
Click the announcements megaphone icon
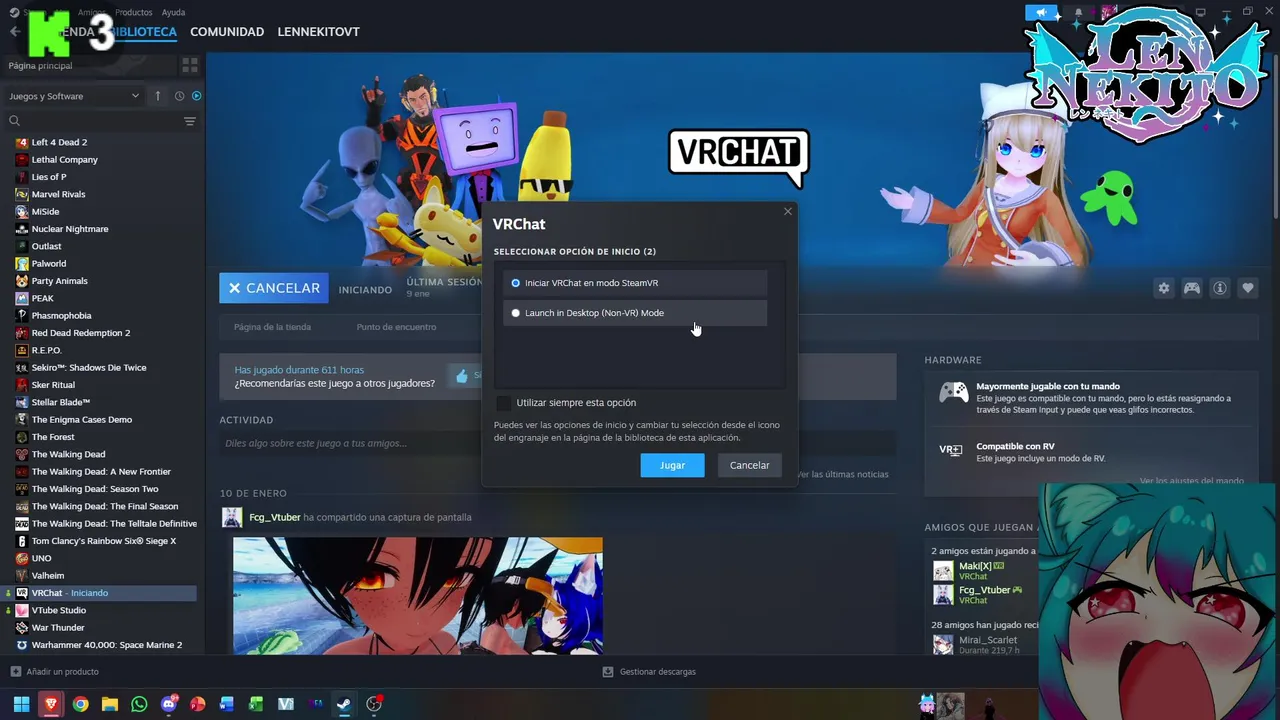pos(1041,12)
